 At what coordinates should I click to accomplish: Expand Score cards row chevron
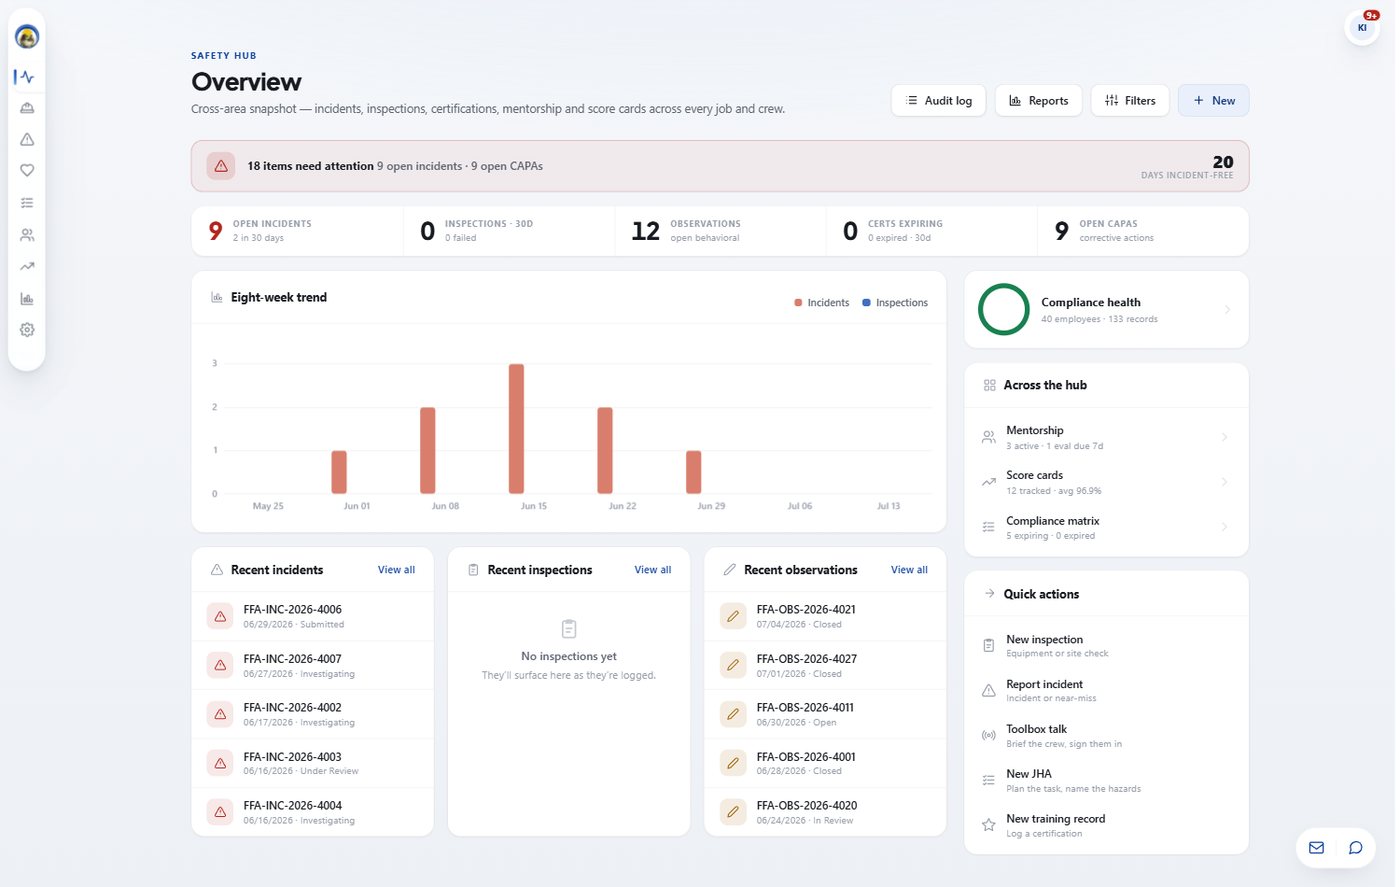pyautogui.click(x=1224, y=482)
